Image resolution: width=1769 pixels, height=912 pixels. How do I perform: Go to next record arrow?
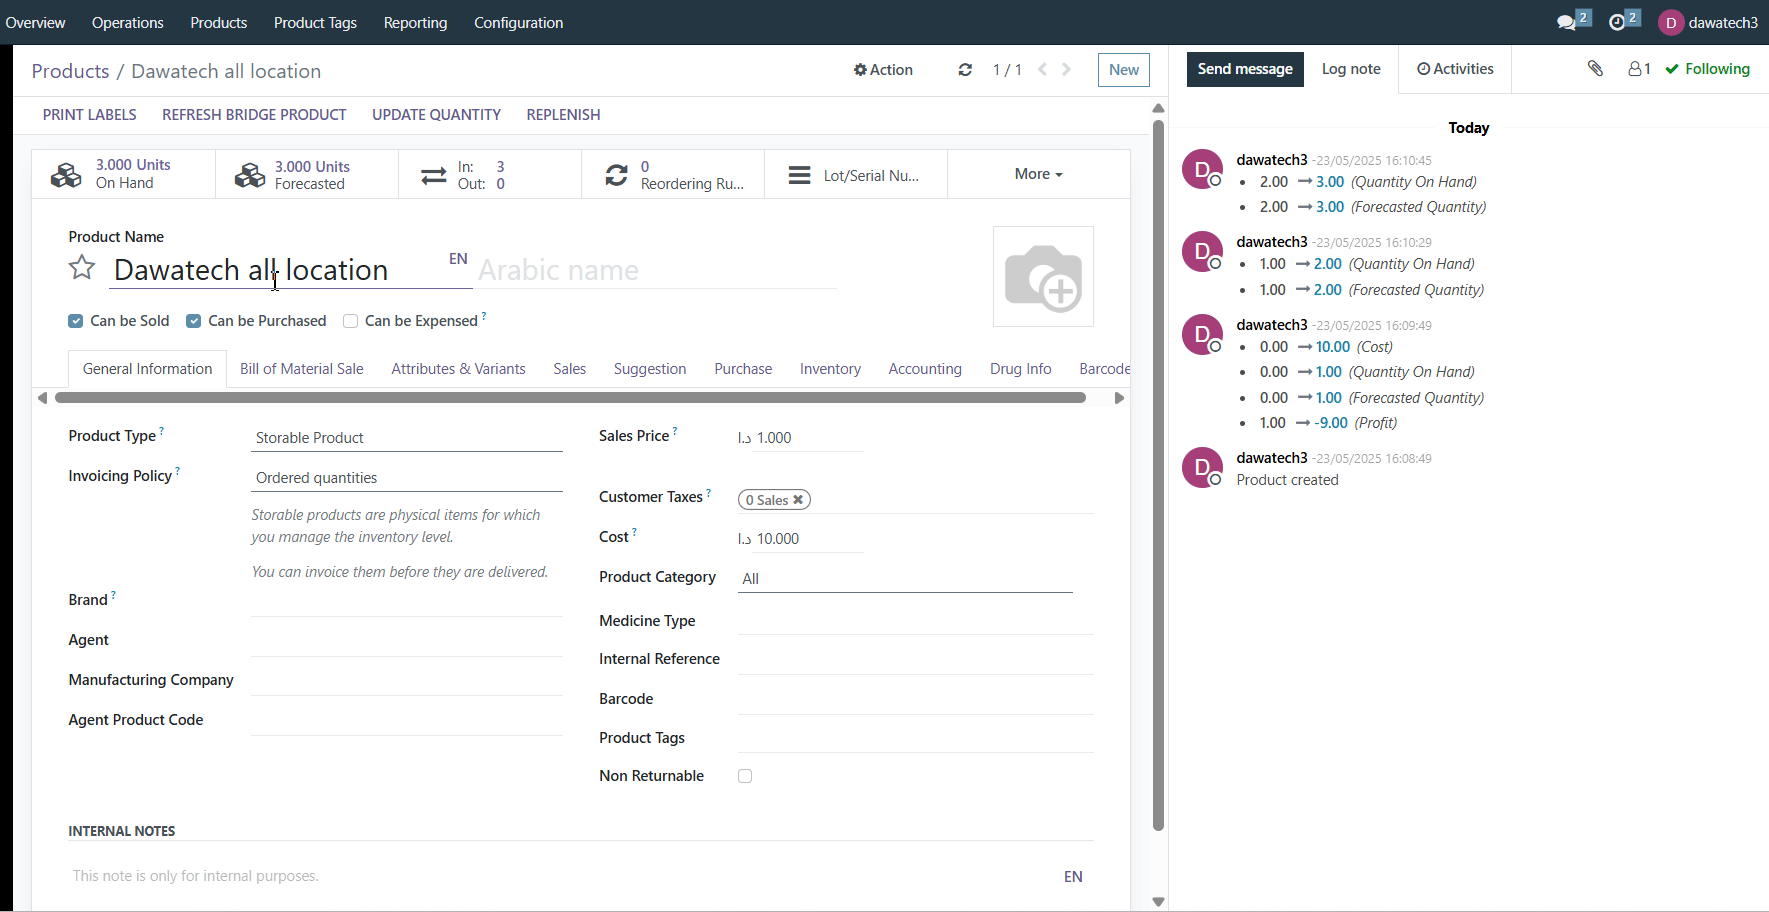1067,69
